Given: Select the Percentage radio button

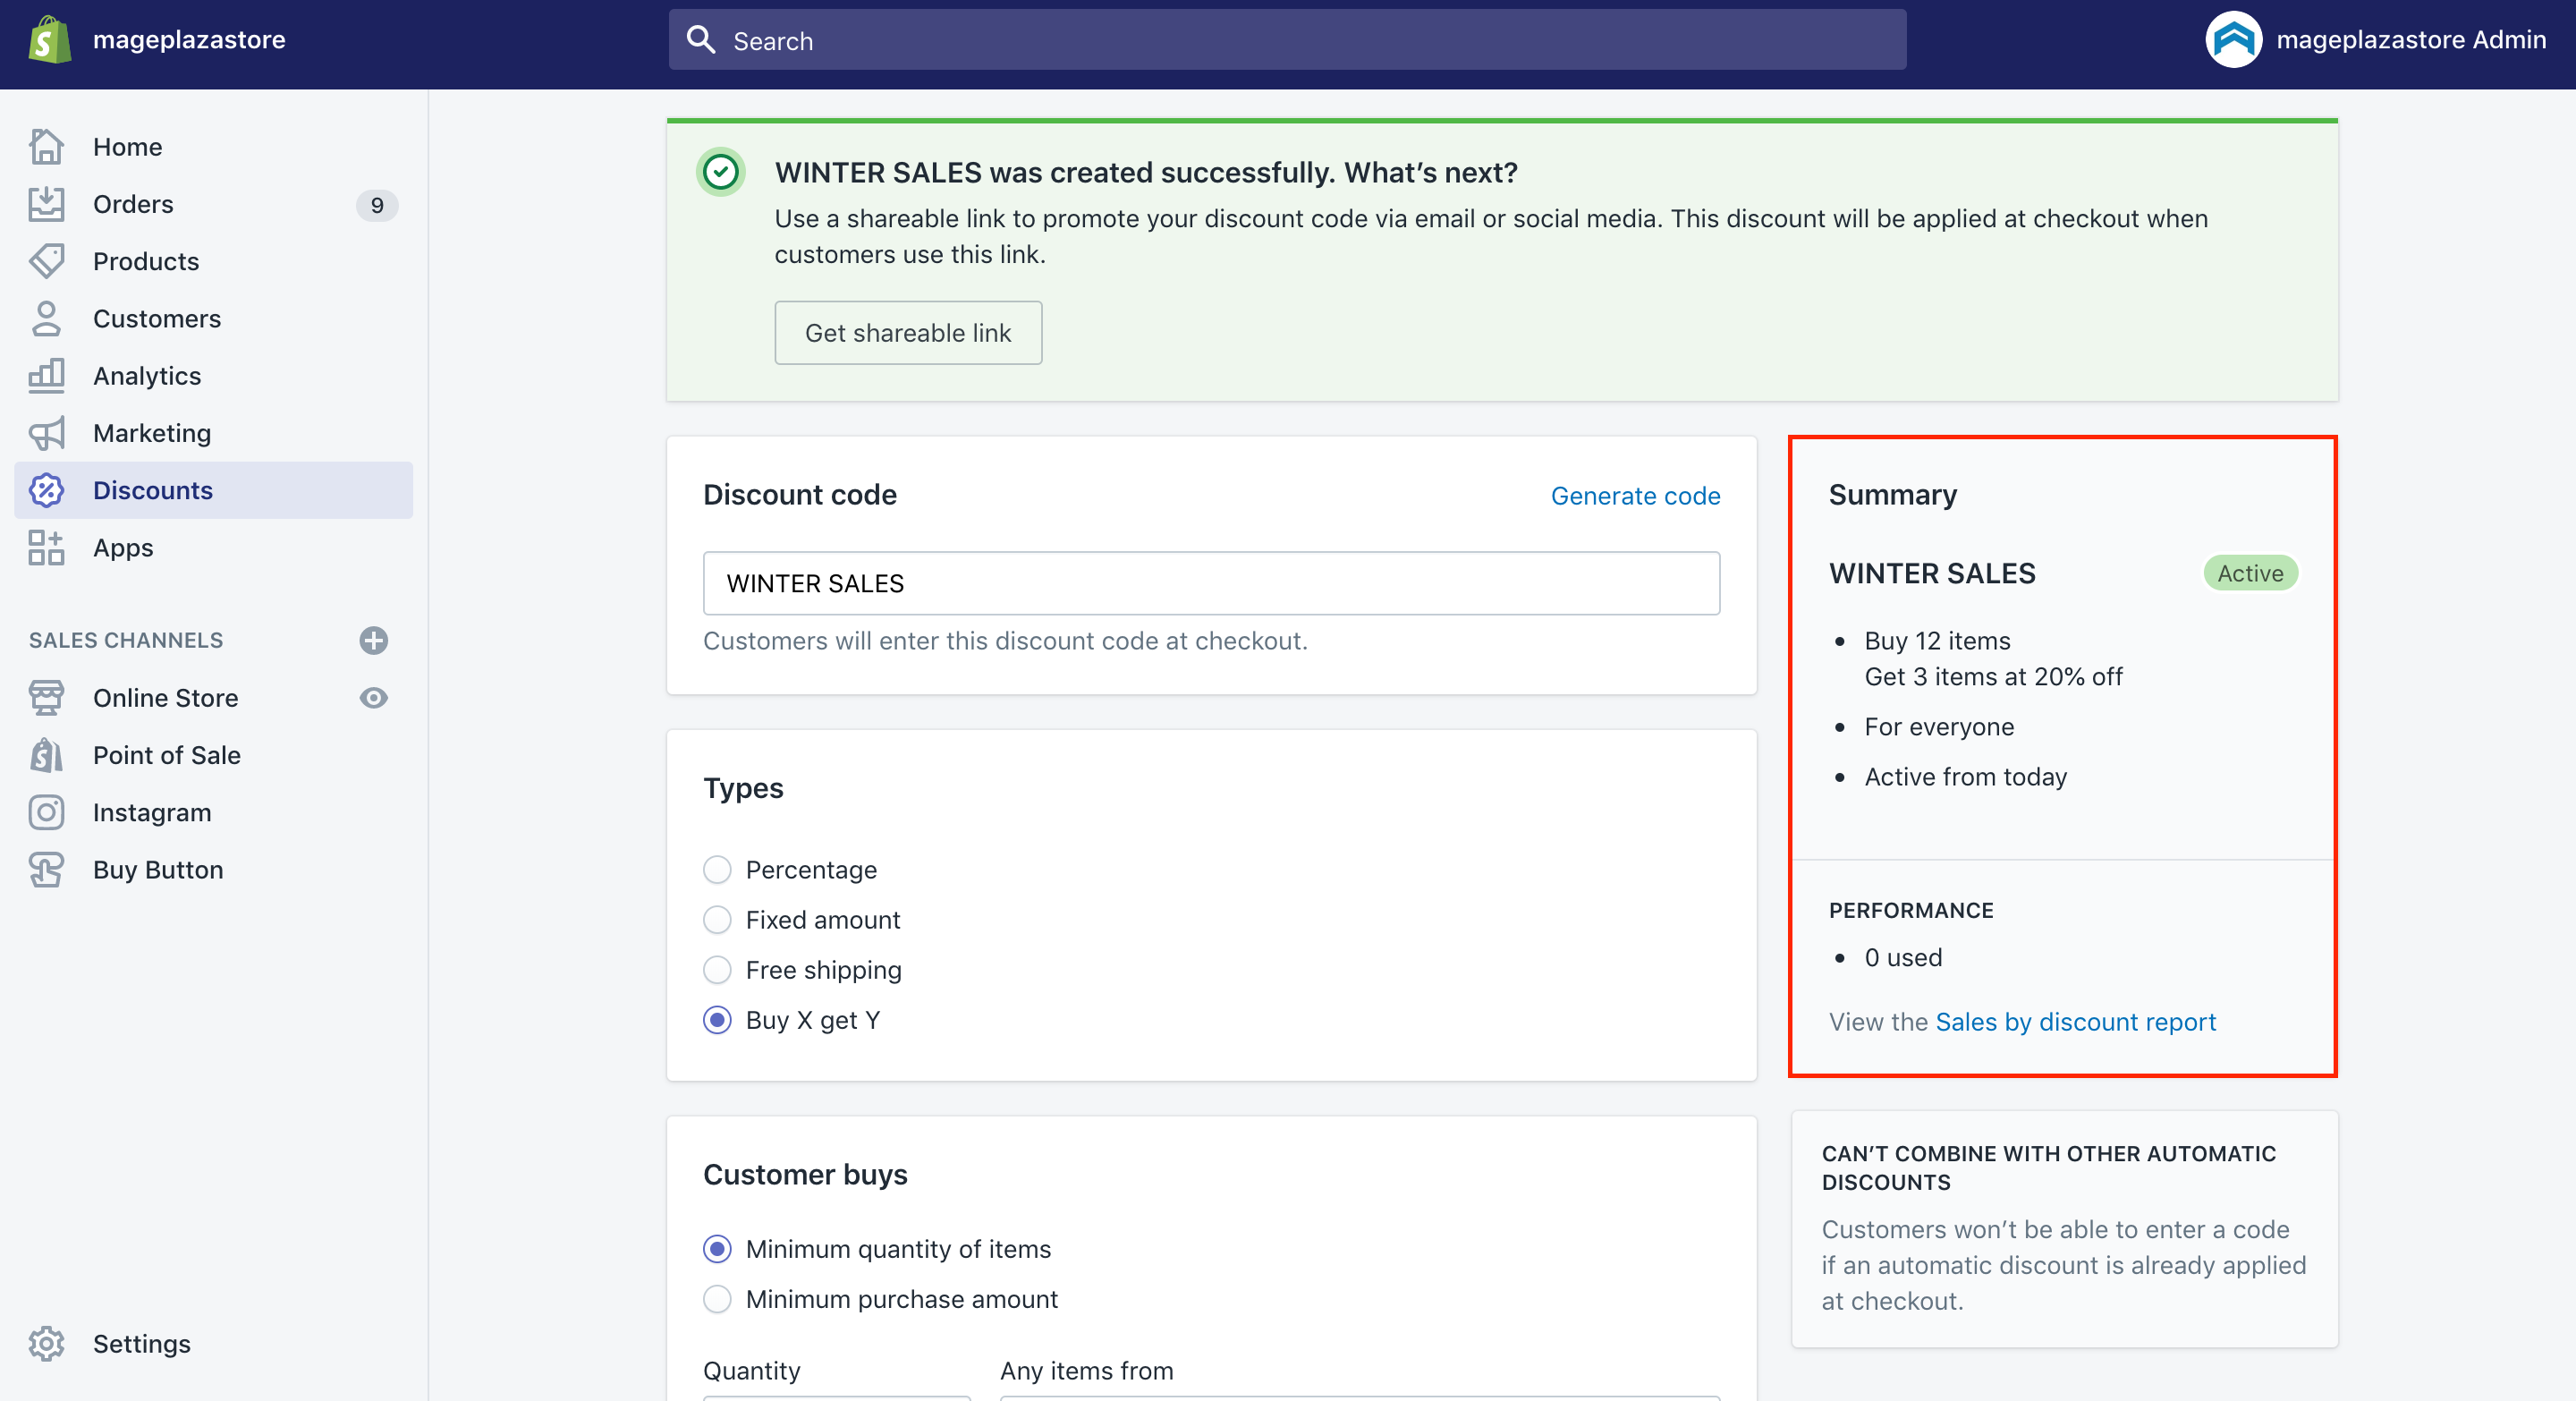Looking at the screenshot, I should (x=717, y=870).
